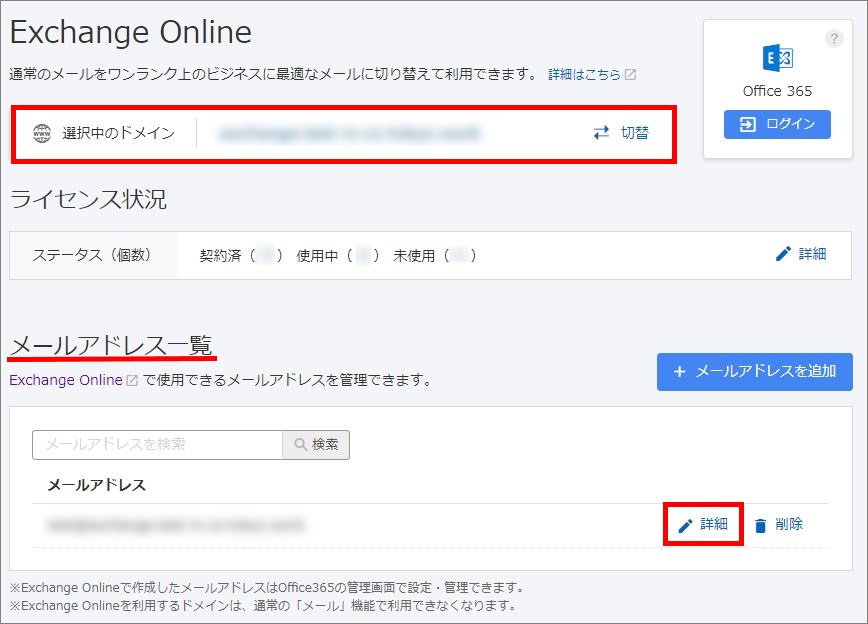Click the Office 365 Exchange logo
Image resolution: width=868 pixels, height=624 pixels.
point(777,58)
